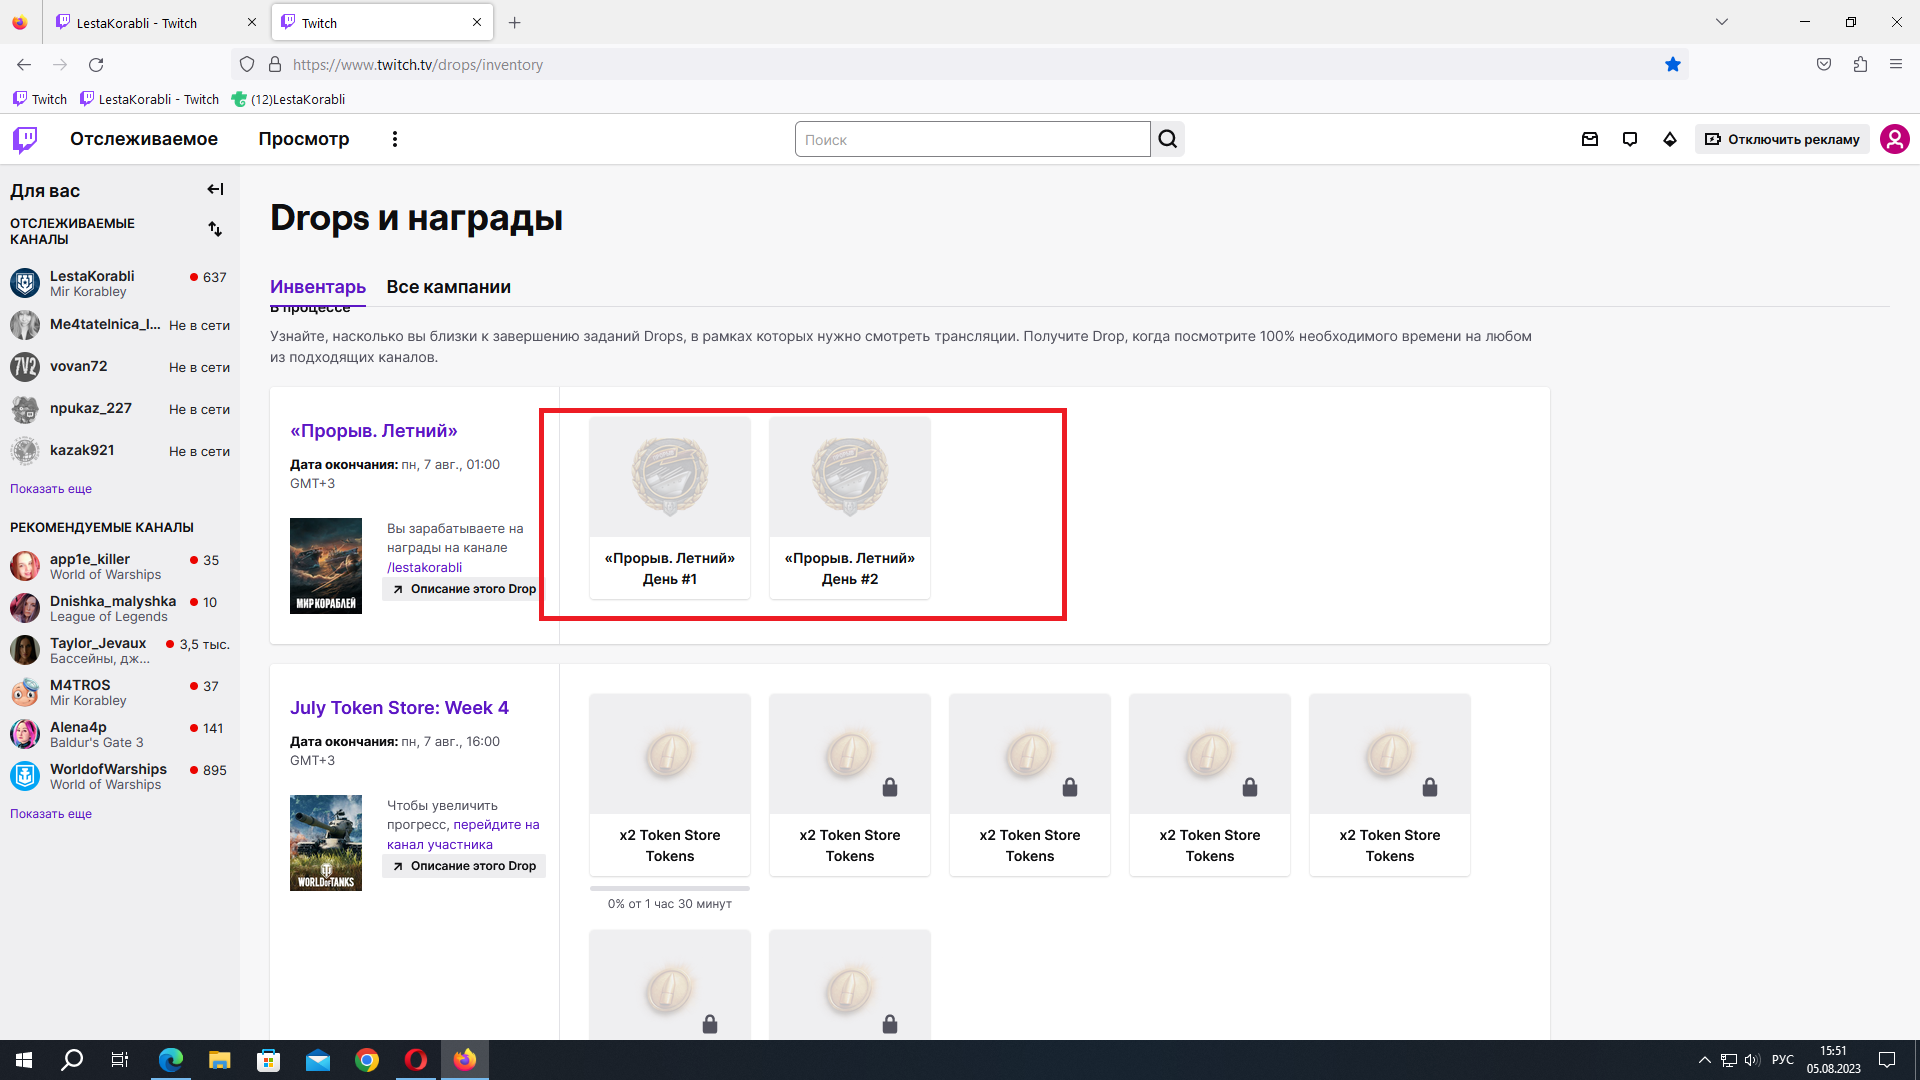Click the Twitch home logo icon
Image resolution: width=1920 pixels, height=1080 pixels.
(x=25, y=139)
